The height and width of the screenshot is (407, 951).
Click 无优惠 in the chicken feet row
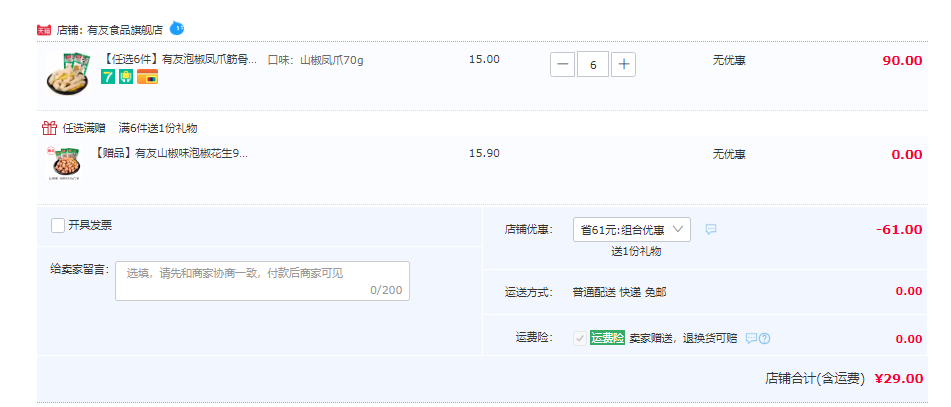729,60
